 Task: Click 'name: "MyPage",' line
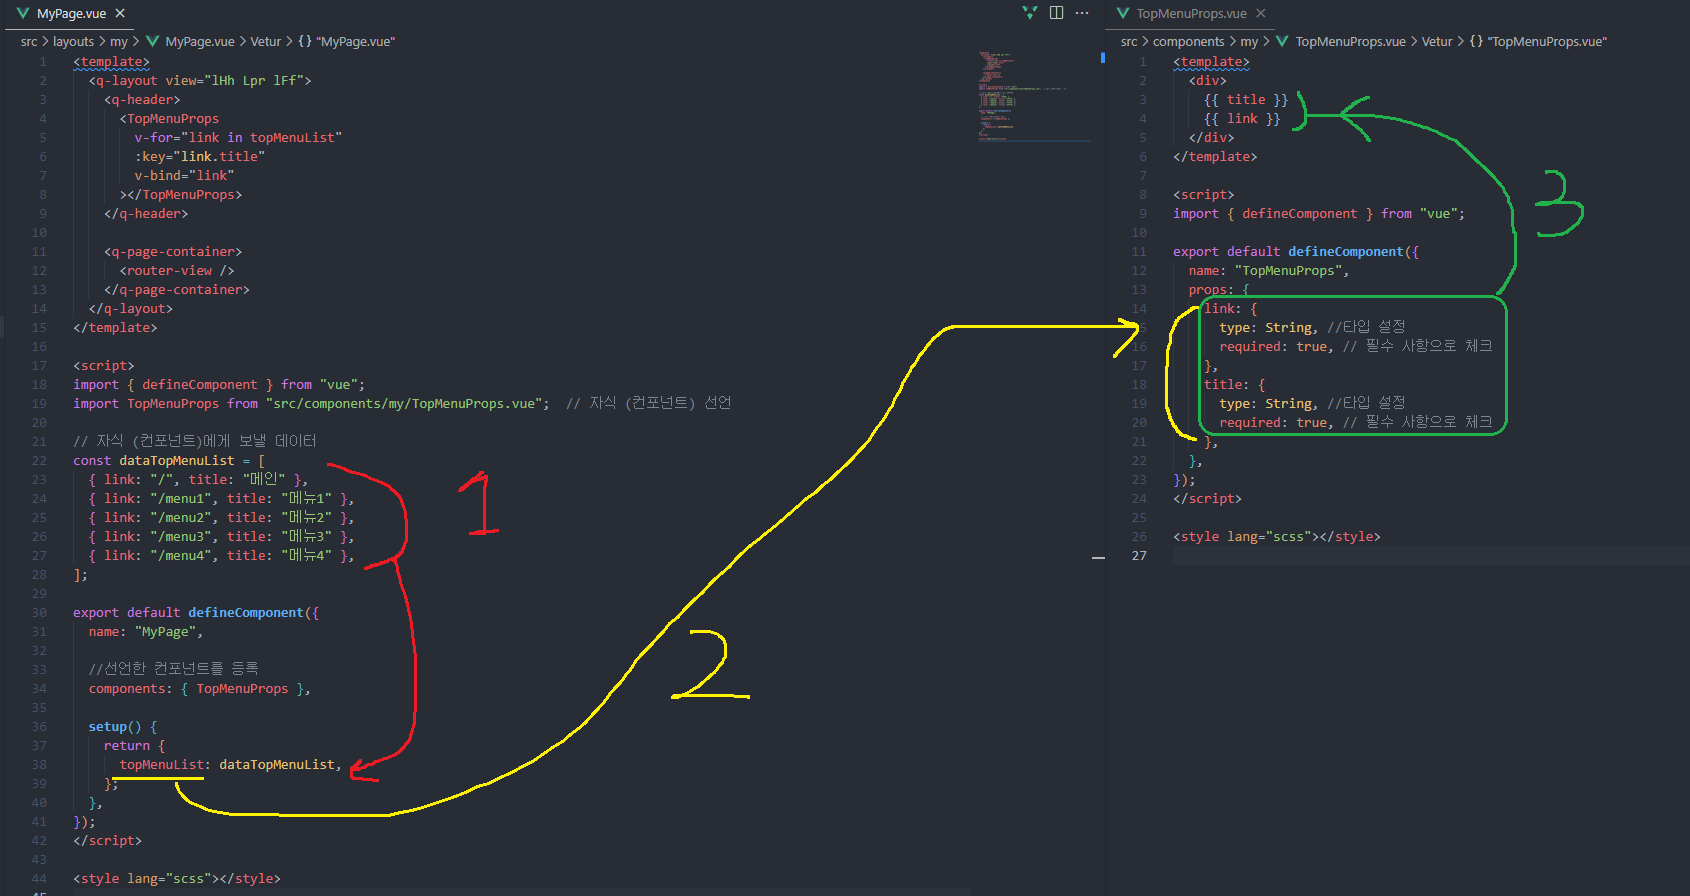point(146,631)
